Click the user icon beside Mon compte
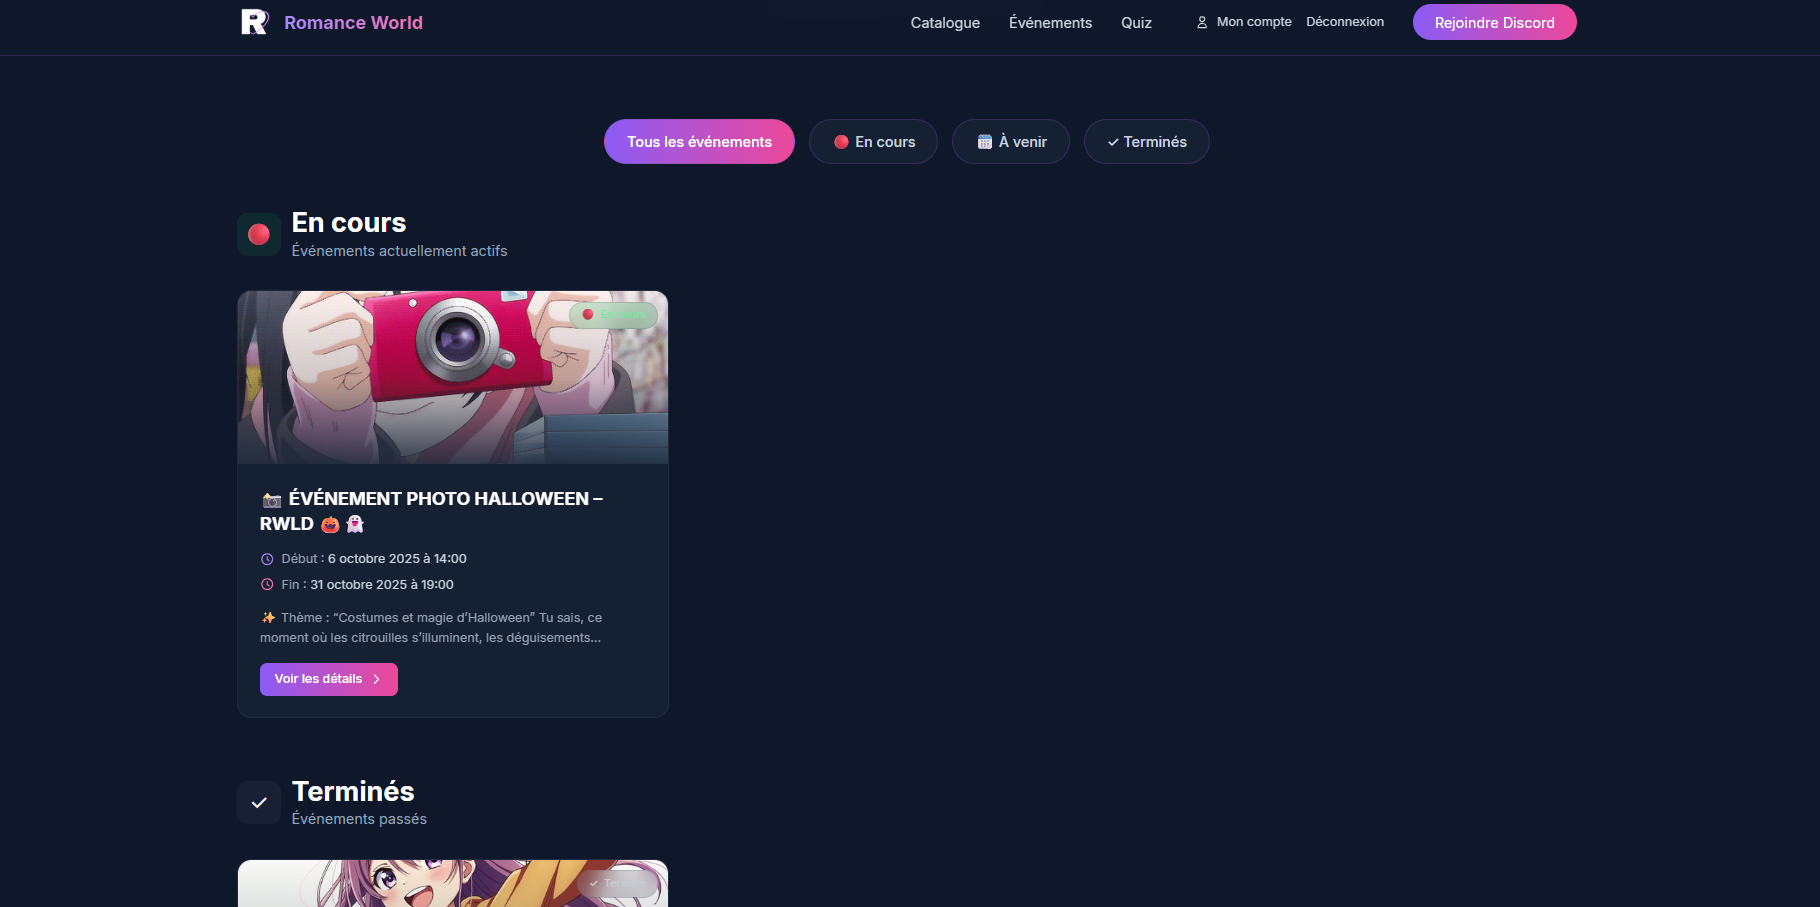Viewport: 1820px width, 907px height. 1202,22
